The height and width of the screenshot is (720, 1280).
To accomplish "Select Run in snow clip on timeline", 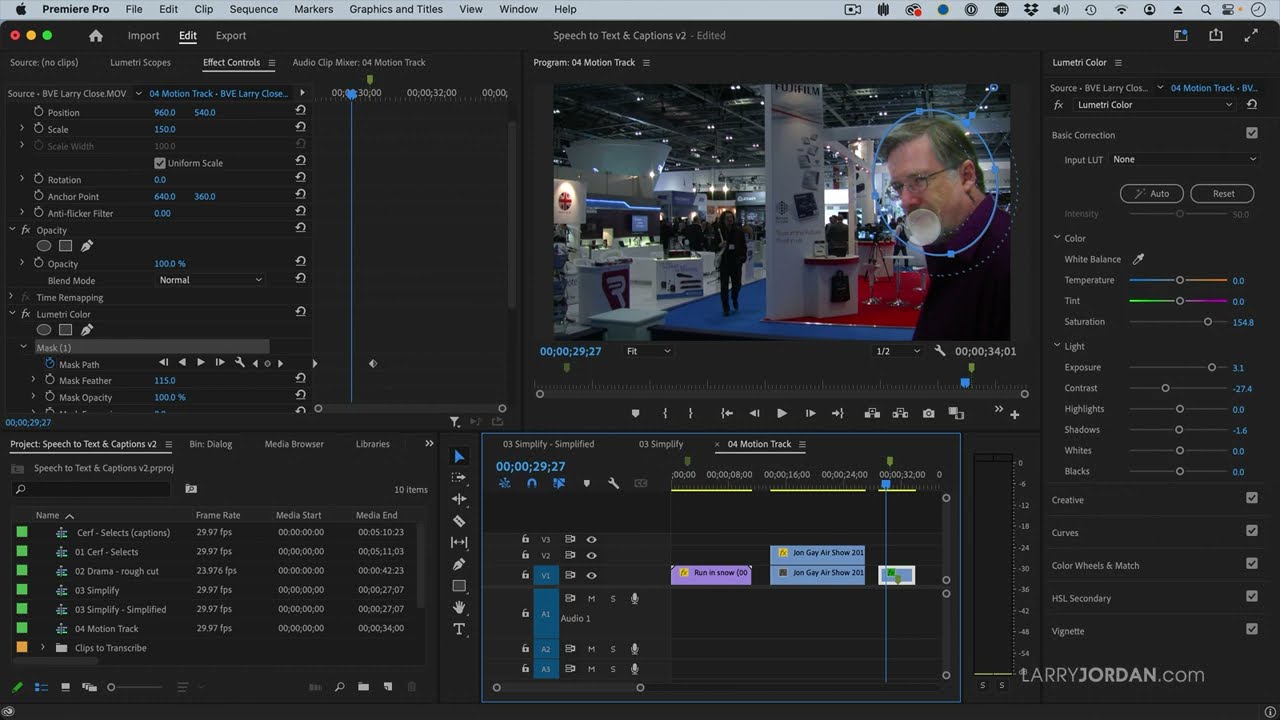I will coord(711,574).
